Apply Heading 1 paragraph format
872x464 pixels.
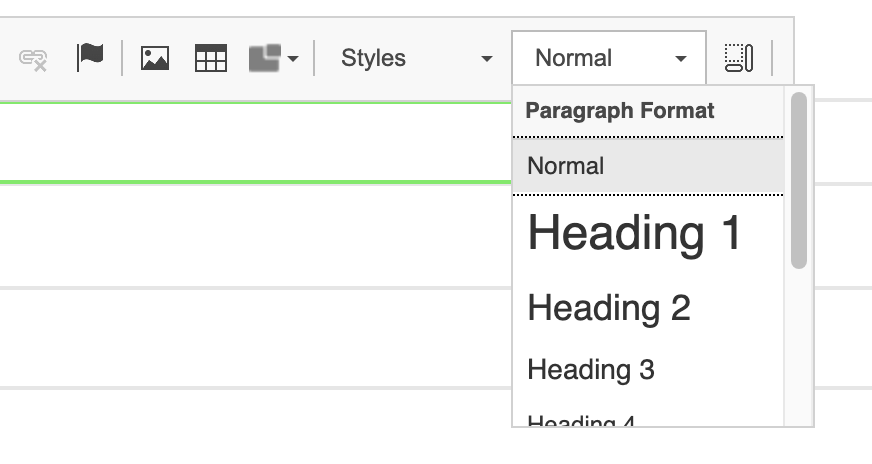pyautogui.click(x=635, y=233)
